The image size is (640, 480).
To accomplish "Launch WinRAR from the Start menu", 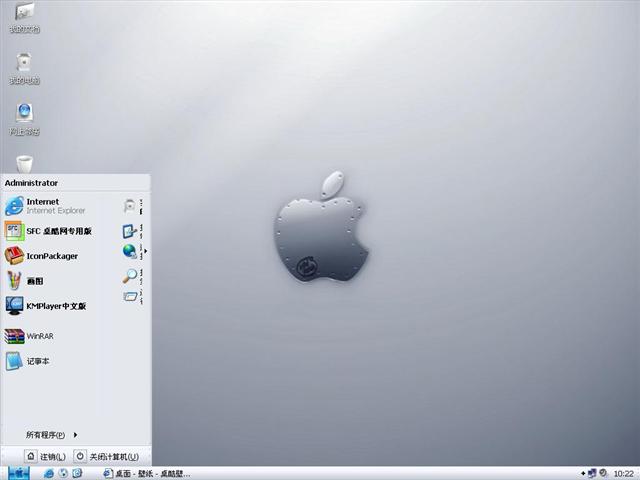I will point(29,336).
